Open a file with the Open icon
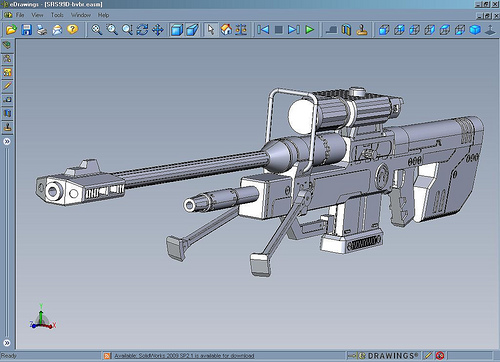Screen dimensions: 500x362 tap(11, 30)
